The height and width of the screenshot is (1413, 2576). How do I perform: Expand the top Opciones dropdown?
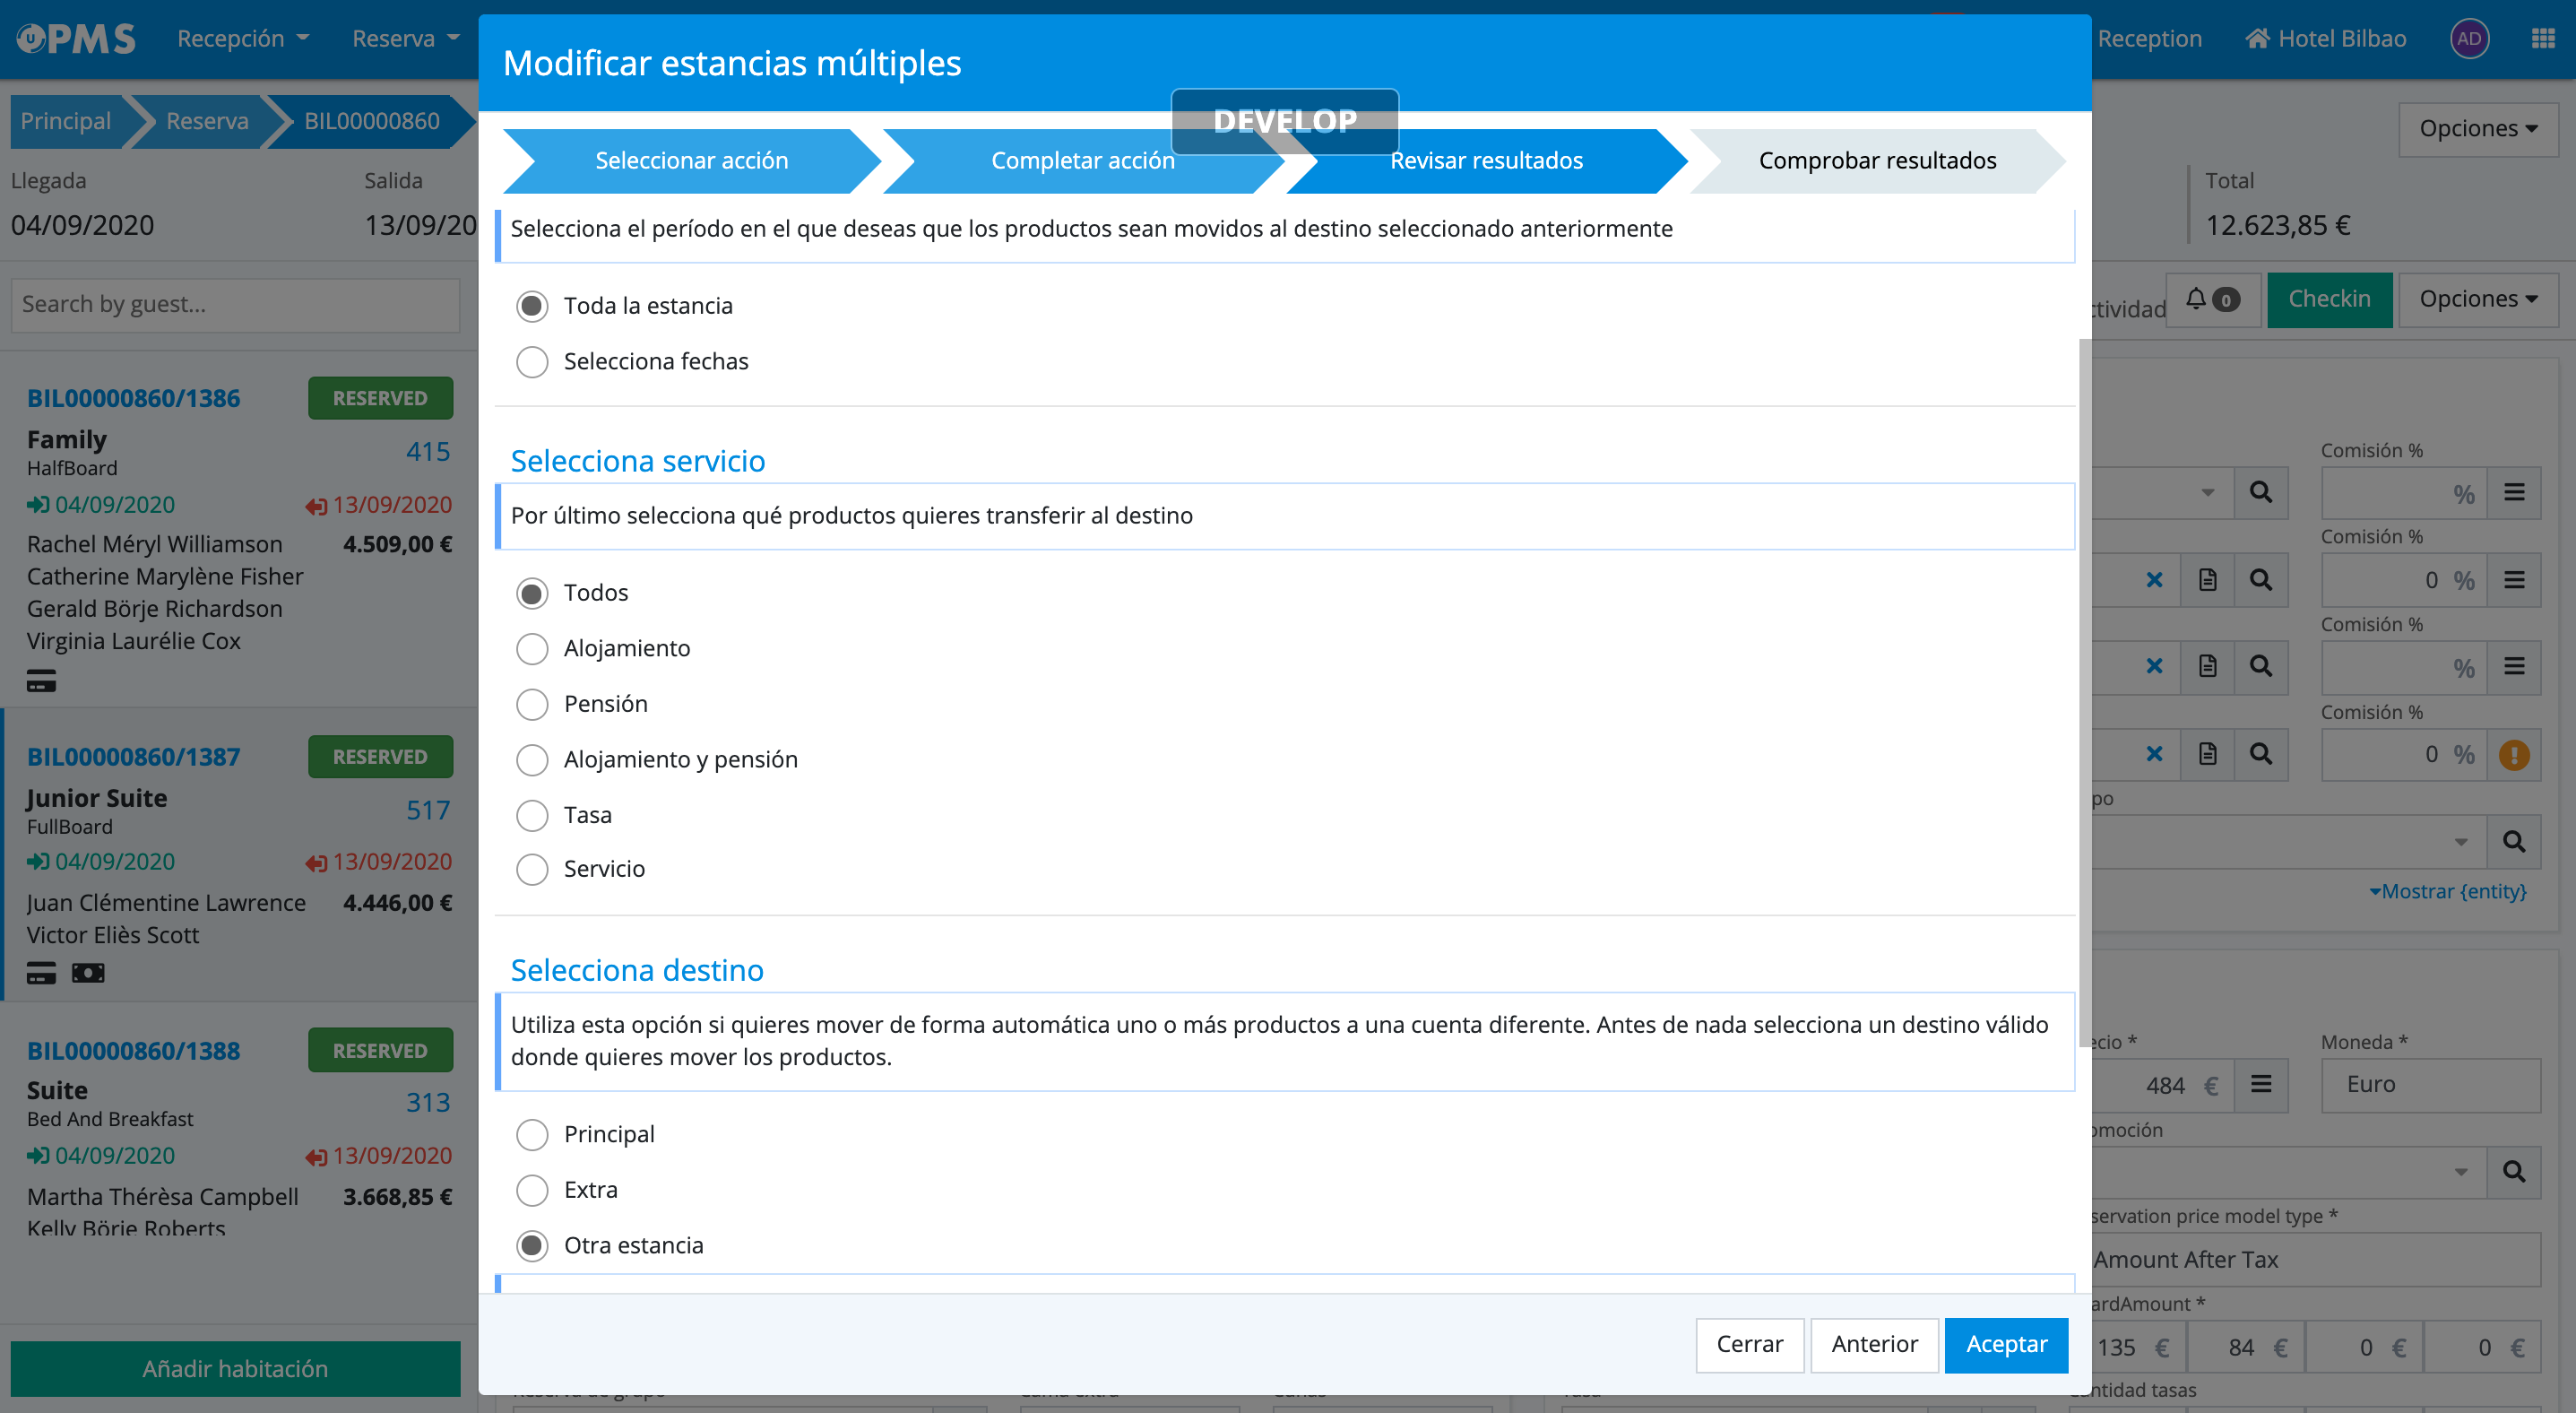(x=2477, y=129)
